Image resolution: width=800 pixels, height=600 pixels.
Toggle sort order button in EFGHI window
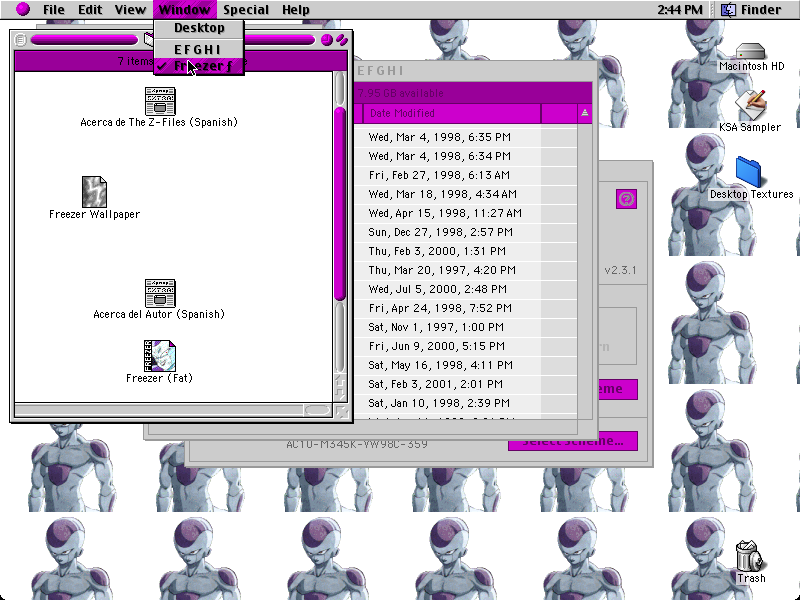click(585, 113)
